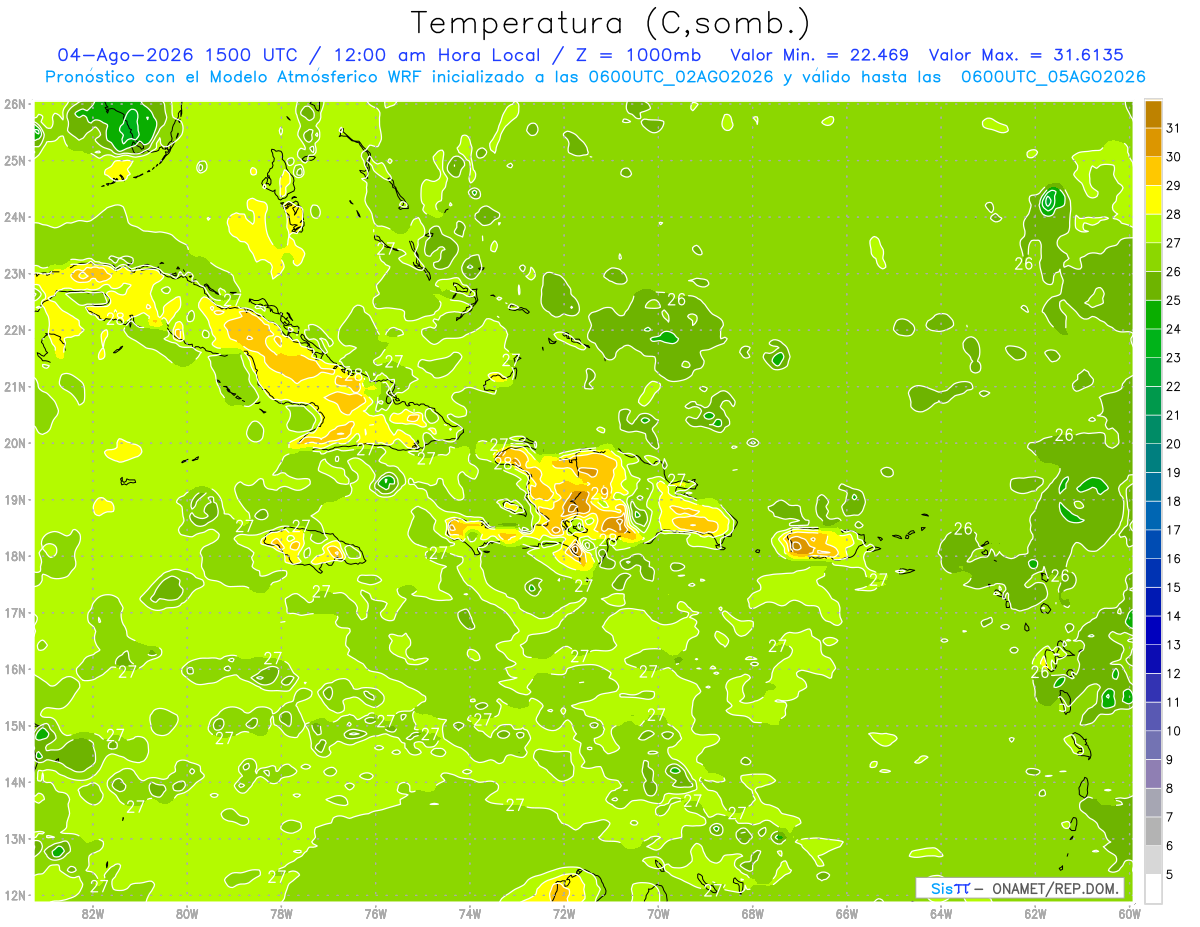Click the '18N' latitude axis label
Screen dimensions: 1200x927
coord(14,556)
